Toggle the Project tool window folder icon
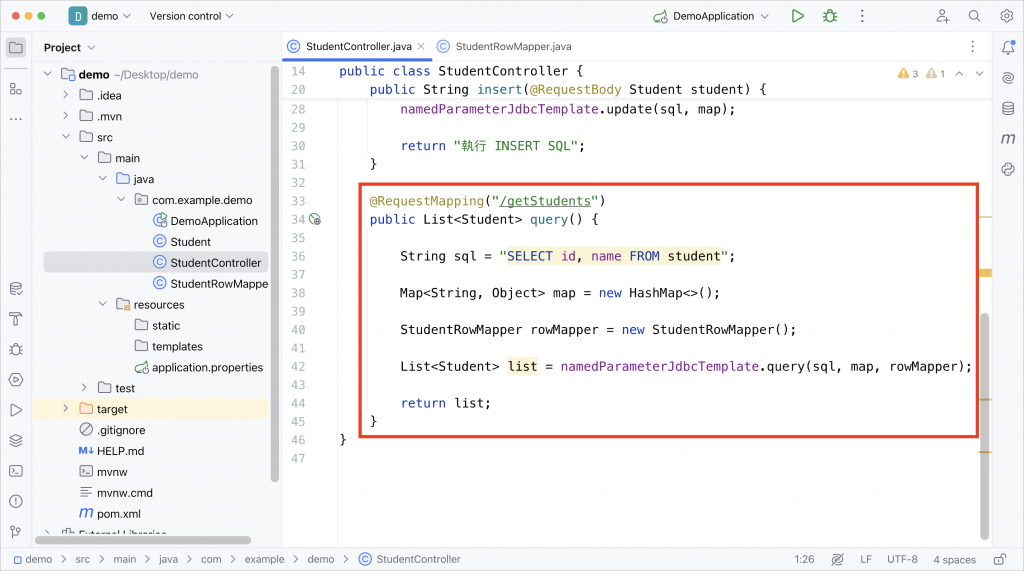Image resolution: width=1024 pixels, height=571 pixels. (16, 47)
